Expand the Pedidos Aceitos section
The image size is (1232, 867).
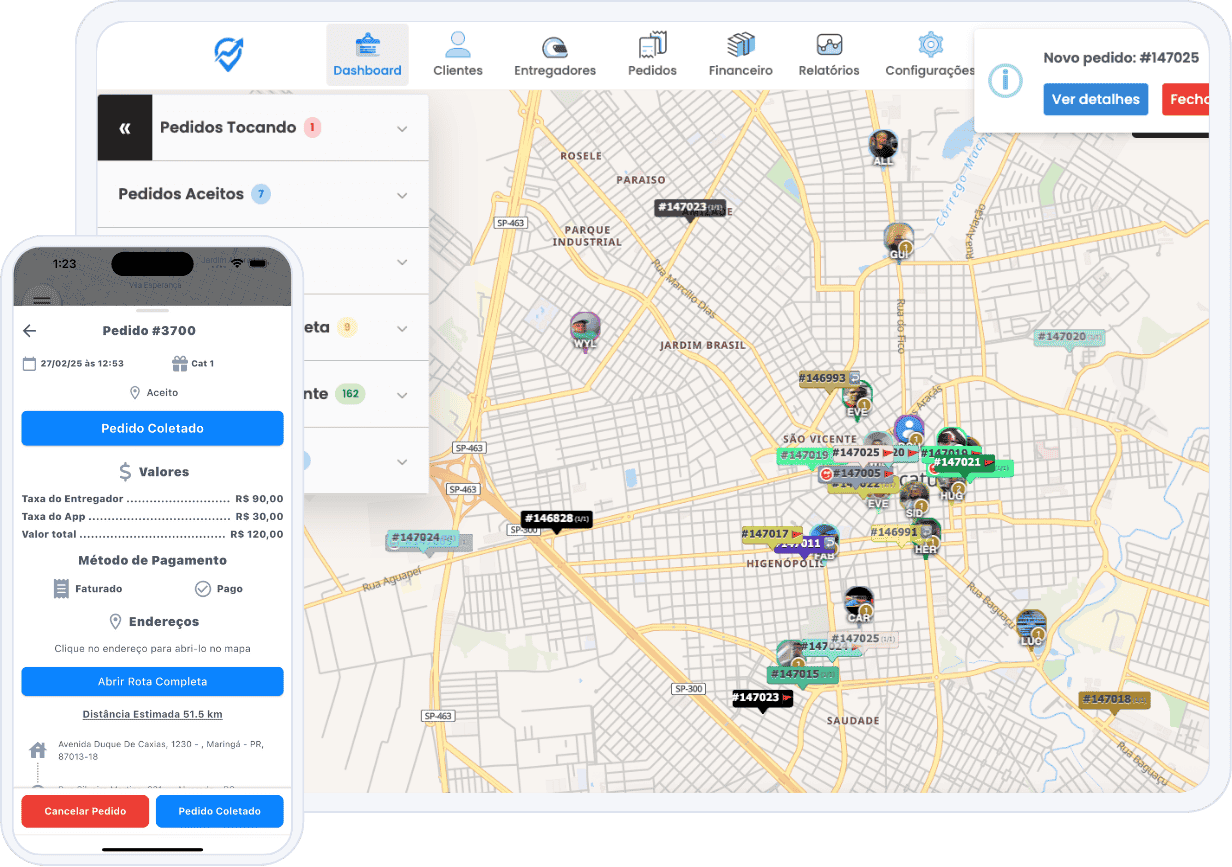tap(402, 194)
